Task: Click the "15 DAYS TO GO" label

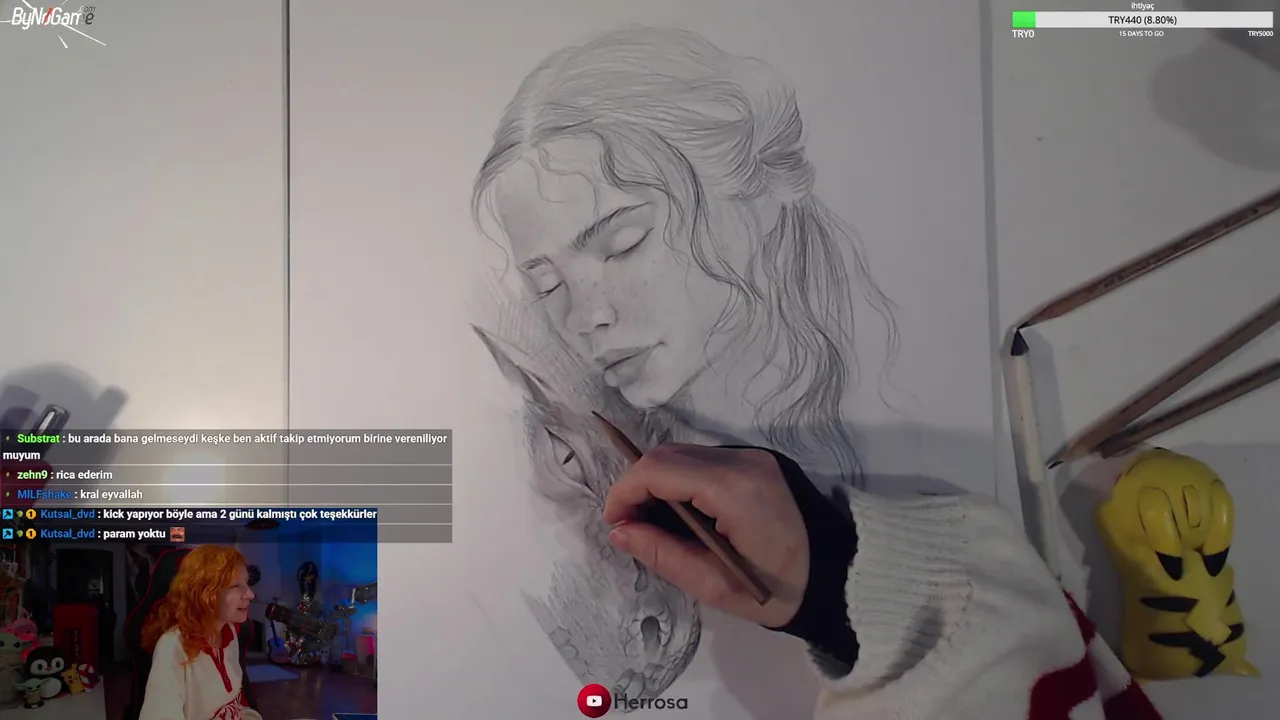Action: (1141, 34)
